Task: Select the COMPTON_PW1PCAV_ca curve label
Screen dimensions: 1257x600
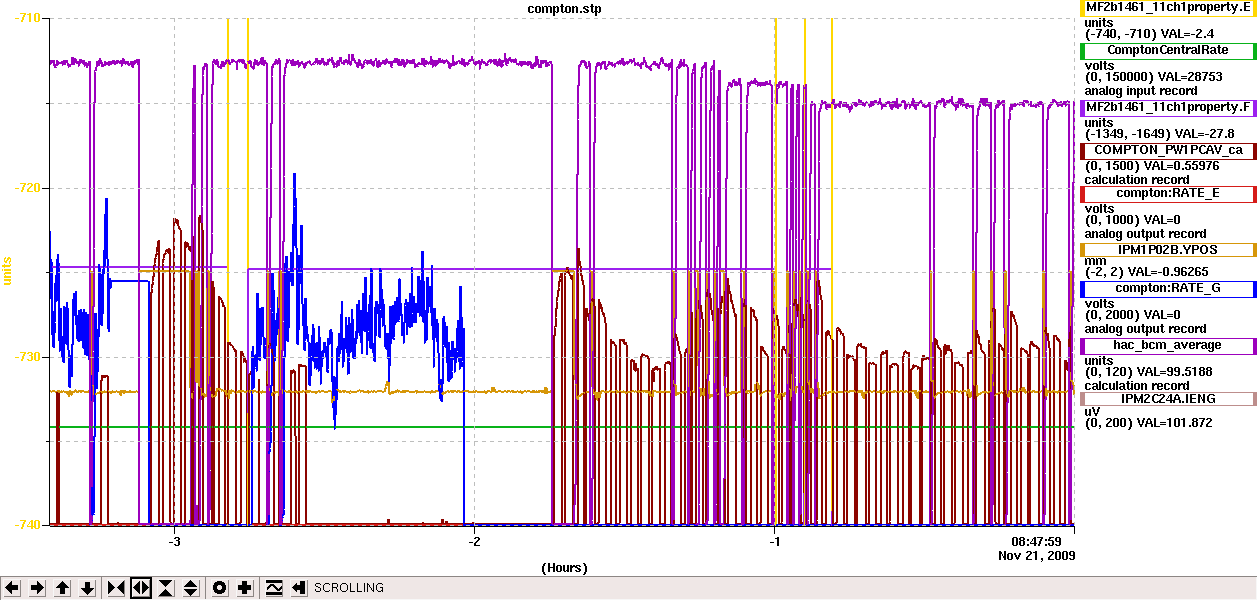Action: point(1168,150)
